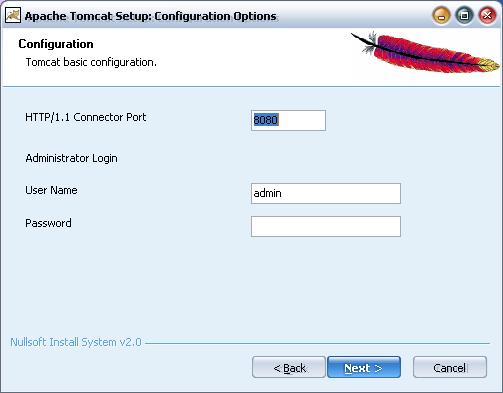This screenshot has height=393, width=503.
Task: Click the Password label text
Action: (x=48, y=223)
